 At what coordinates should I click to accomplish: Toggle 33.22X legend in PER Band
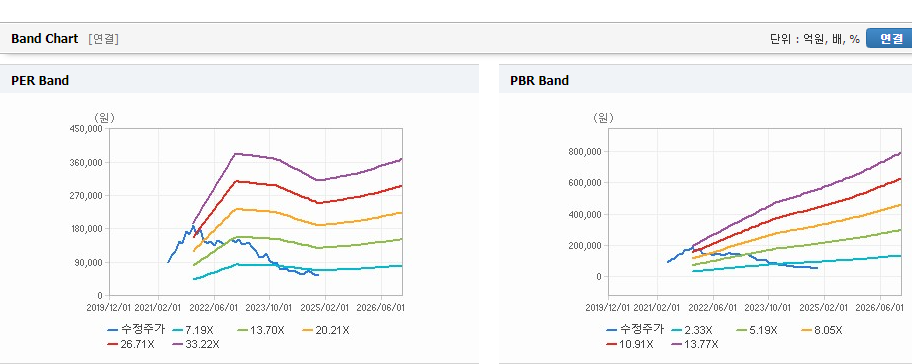click(197, 344)
